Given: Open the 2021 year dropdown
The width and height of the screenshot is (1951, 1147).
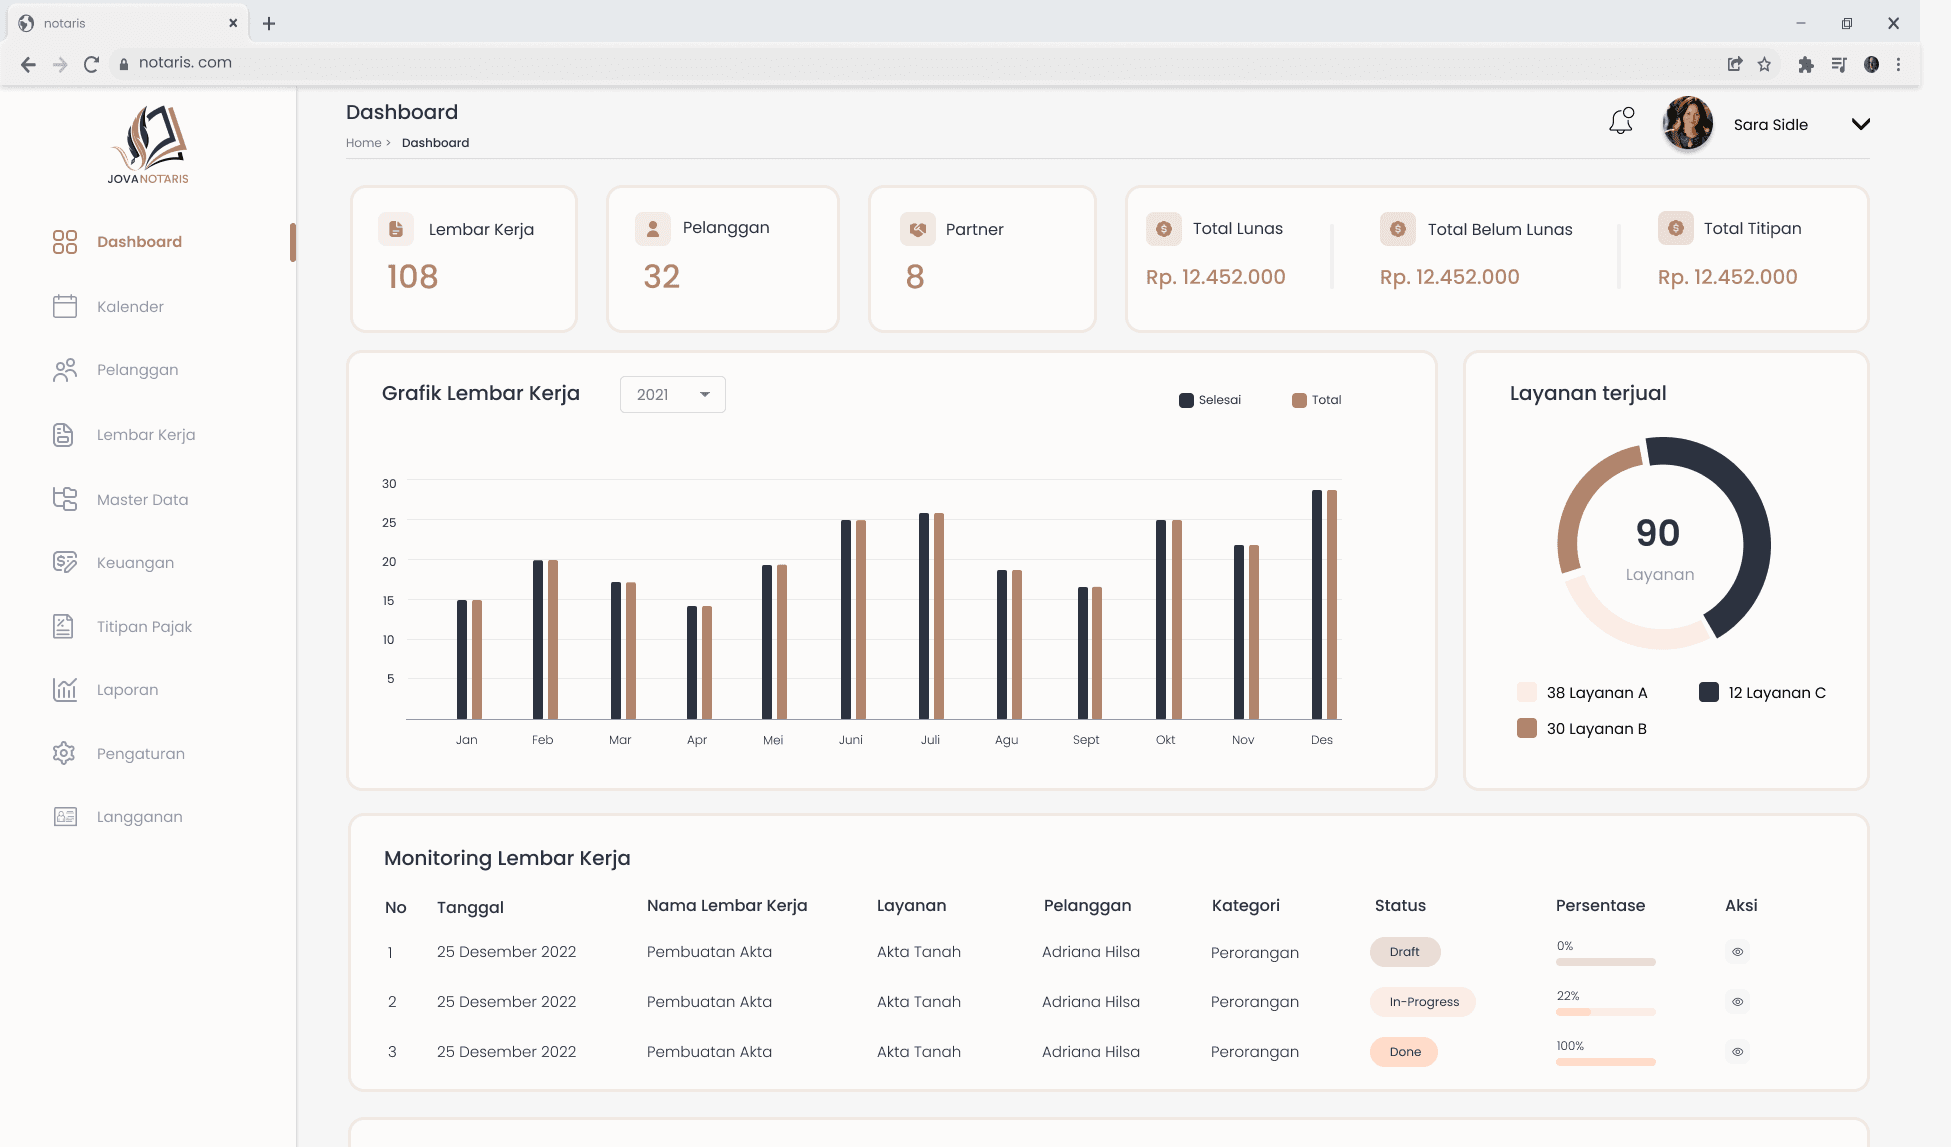Looking at the screenshot, I should 672,394.
